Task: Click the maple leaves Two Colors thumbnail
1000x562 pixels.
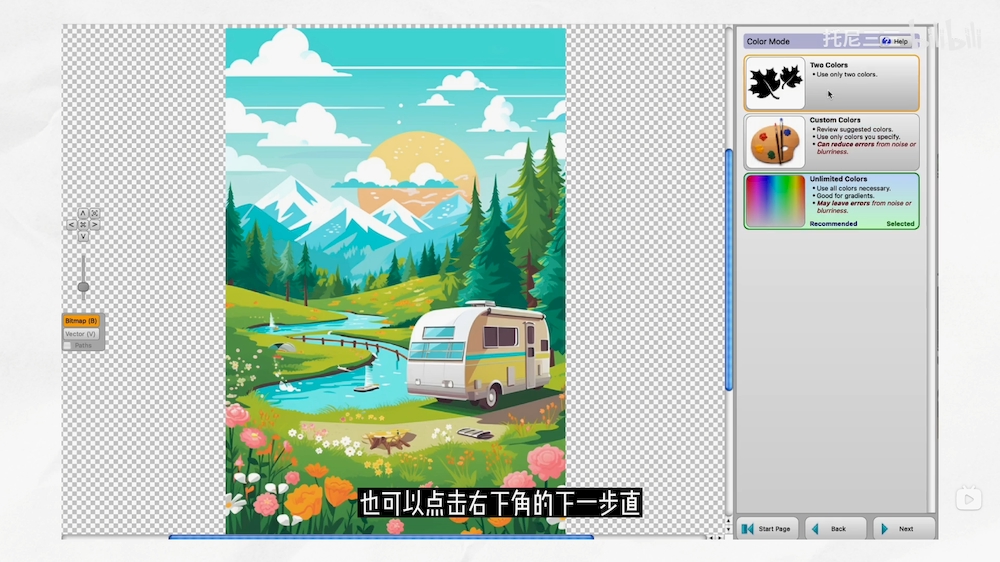Action: pos(776,83)
